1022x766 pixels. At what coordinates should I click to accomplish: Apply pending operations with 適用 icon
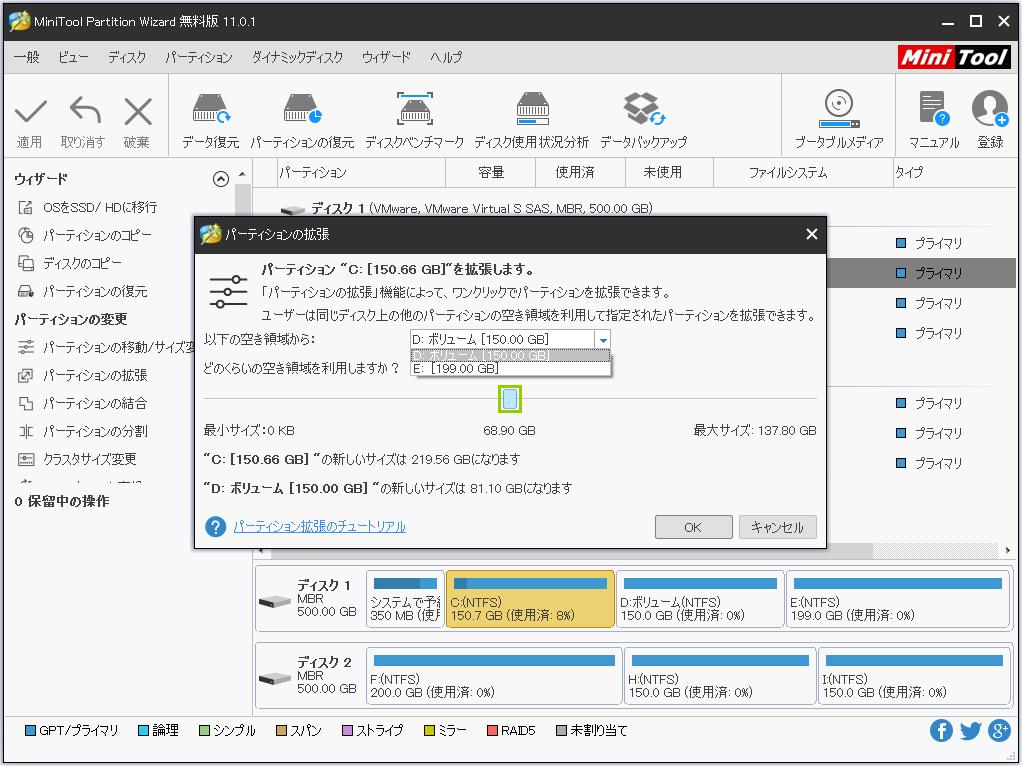coord(31,115)
